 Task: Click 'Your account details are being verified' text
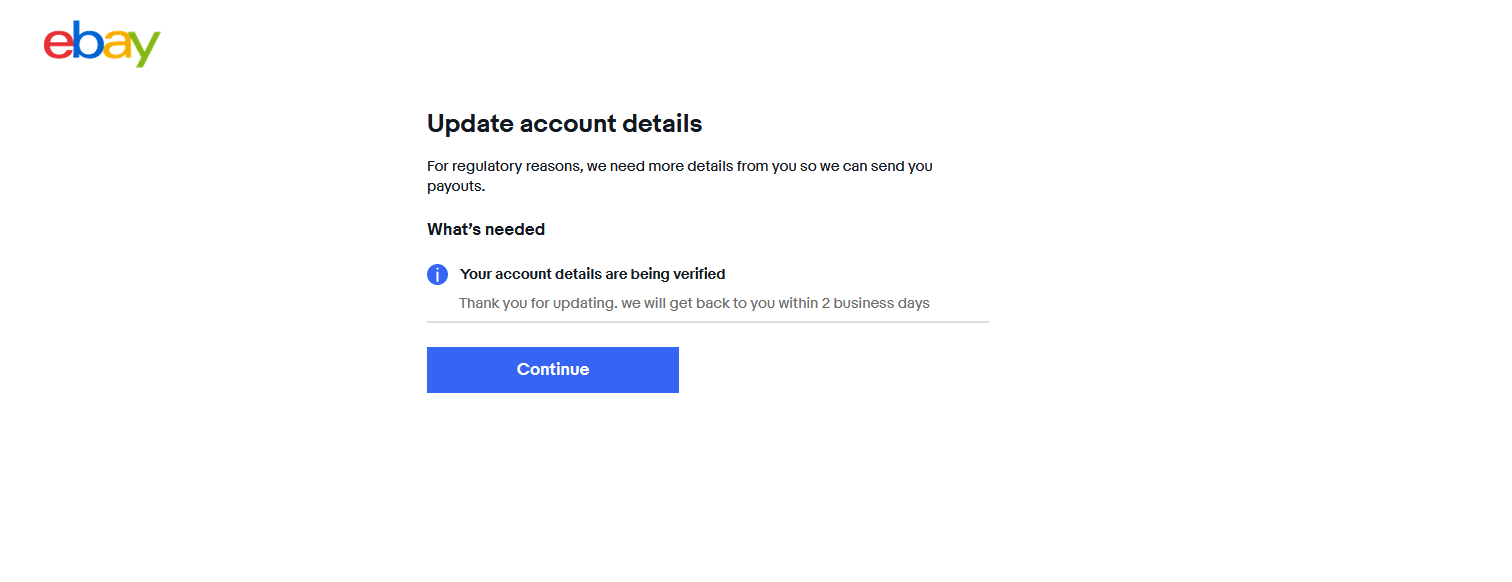592,274
